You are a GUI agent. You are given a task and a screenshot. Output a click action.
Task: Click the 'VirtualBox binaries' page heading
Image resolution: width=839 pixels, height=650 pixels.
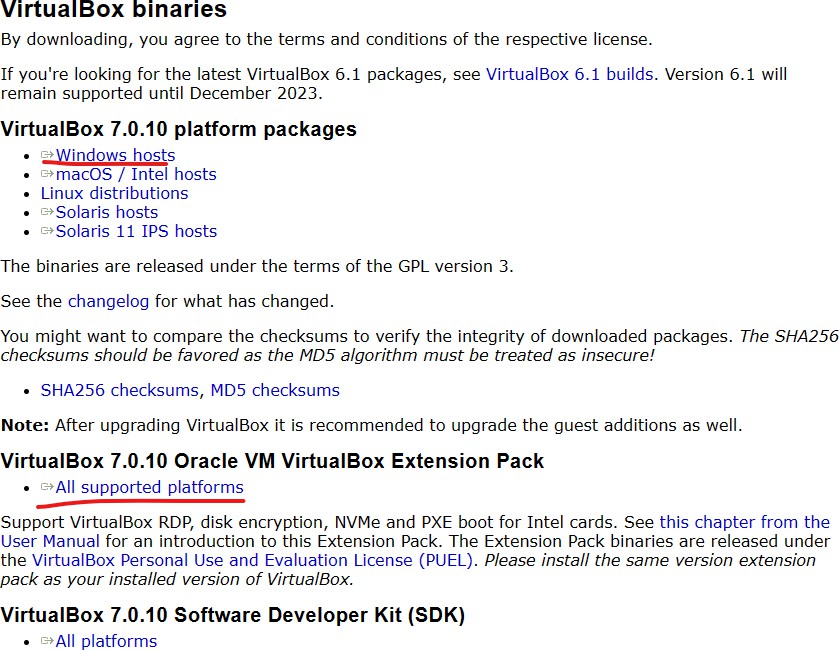pos(114,9)
